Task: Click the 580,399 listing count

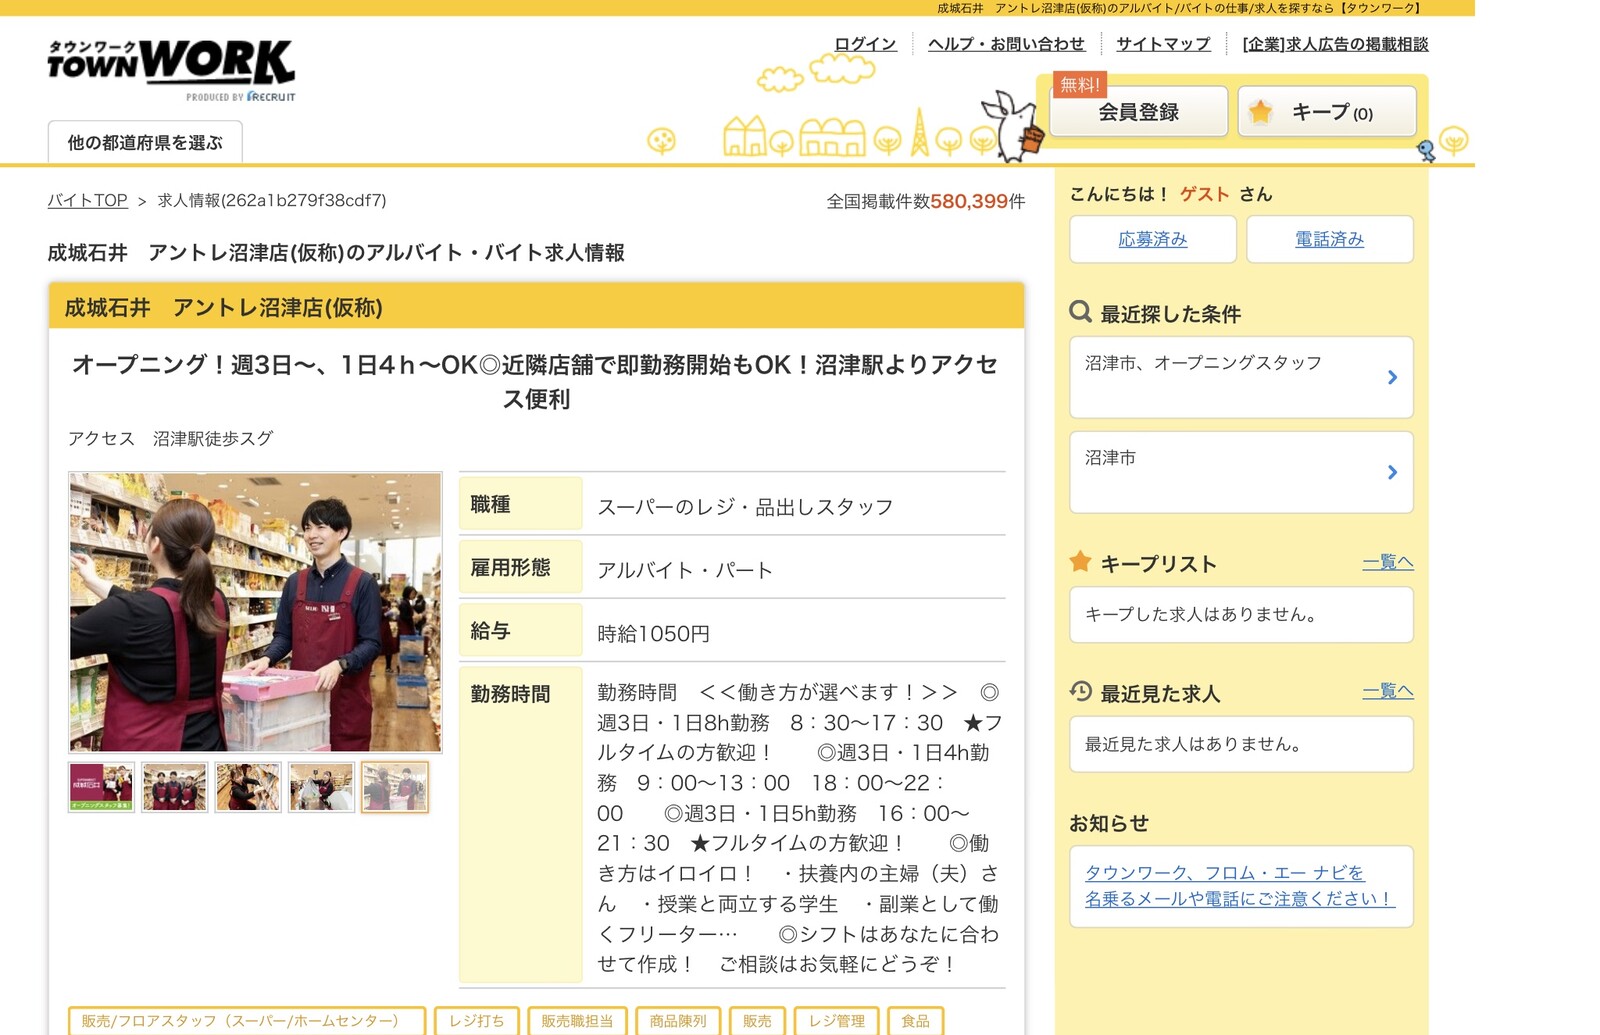Action: (x=969, y=201)
